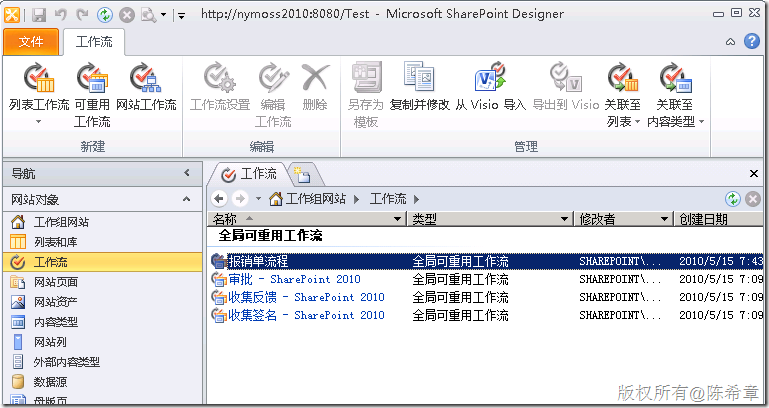The image size is (769, 408).
Task: Click the green Refresh icon in title bar
Action: (104, 15)
